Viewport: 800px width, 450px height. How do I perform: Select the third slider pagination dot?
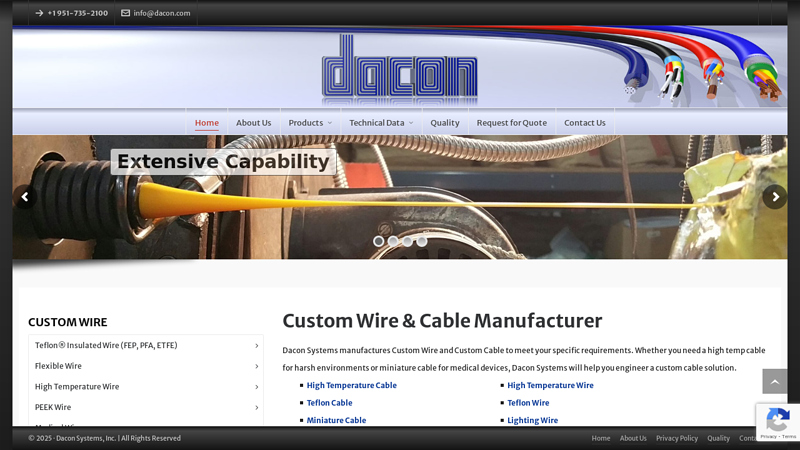pyautogui.click(x=407, y=241)
